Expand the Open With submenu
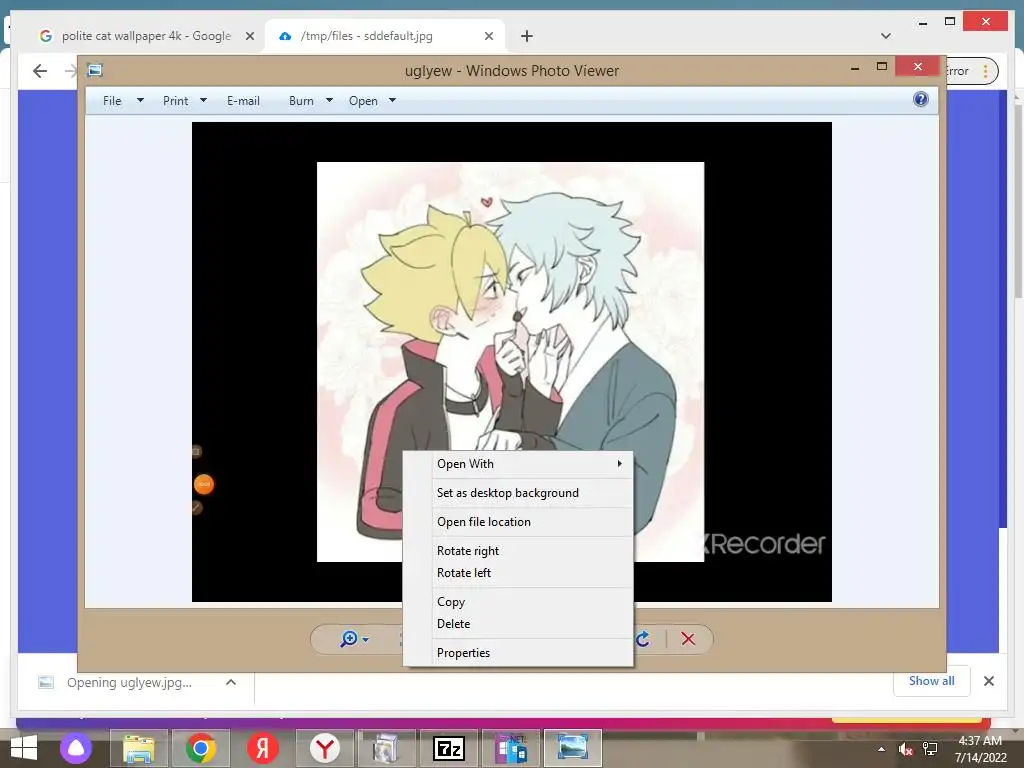The width and height of the screenshot is (1024, 768). click(x=532, y=464)
